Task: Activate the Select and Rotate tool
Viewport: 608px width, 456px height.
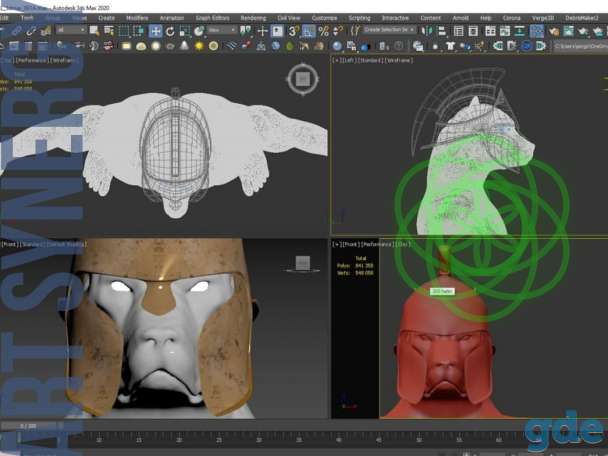Action: 170,31
